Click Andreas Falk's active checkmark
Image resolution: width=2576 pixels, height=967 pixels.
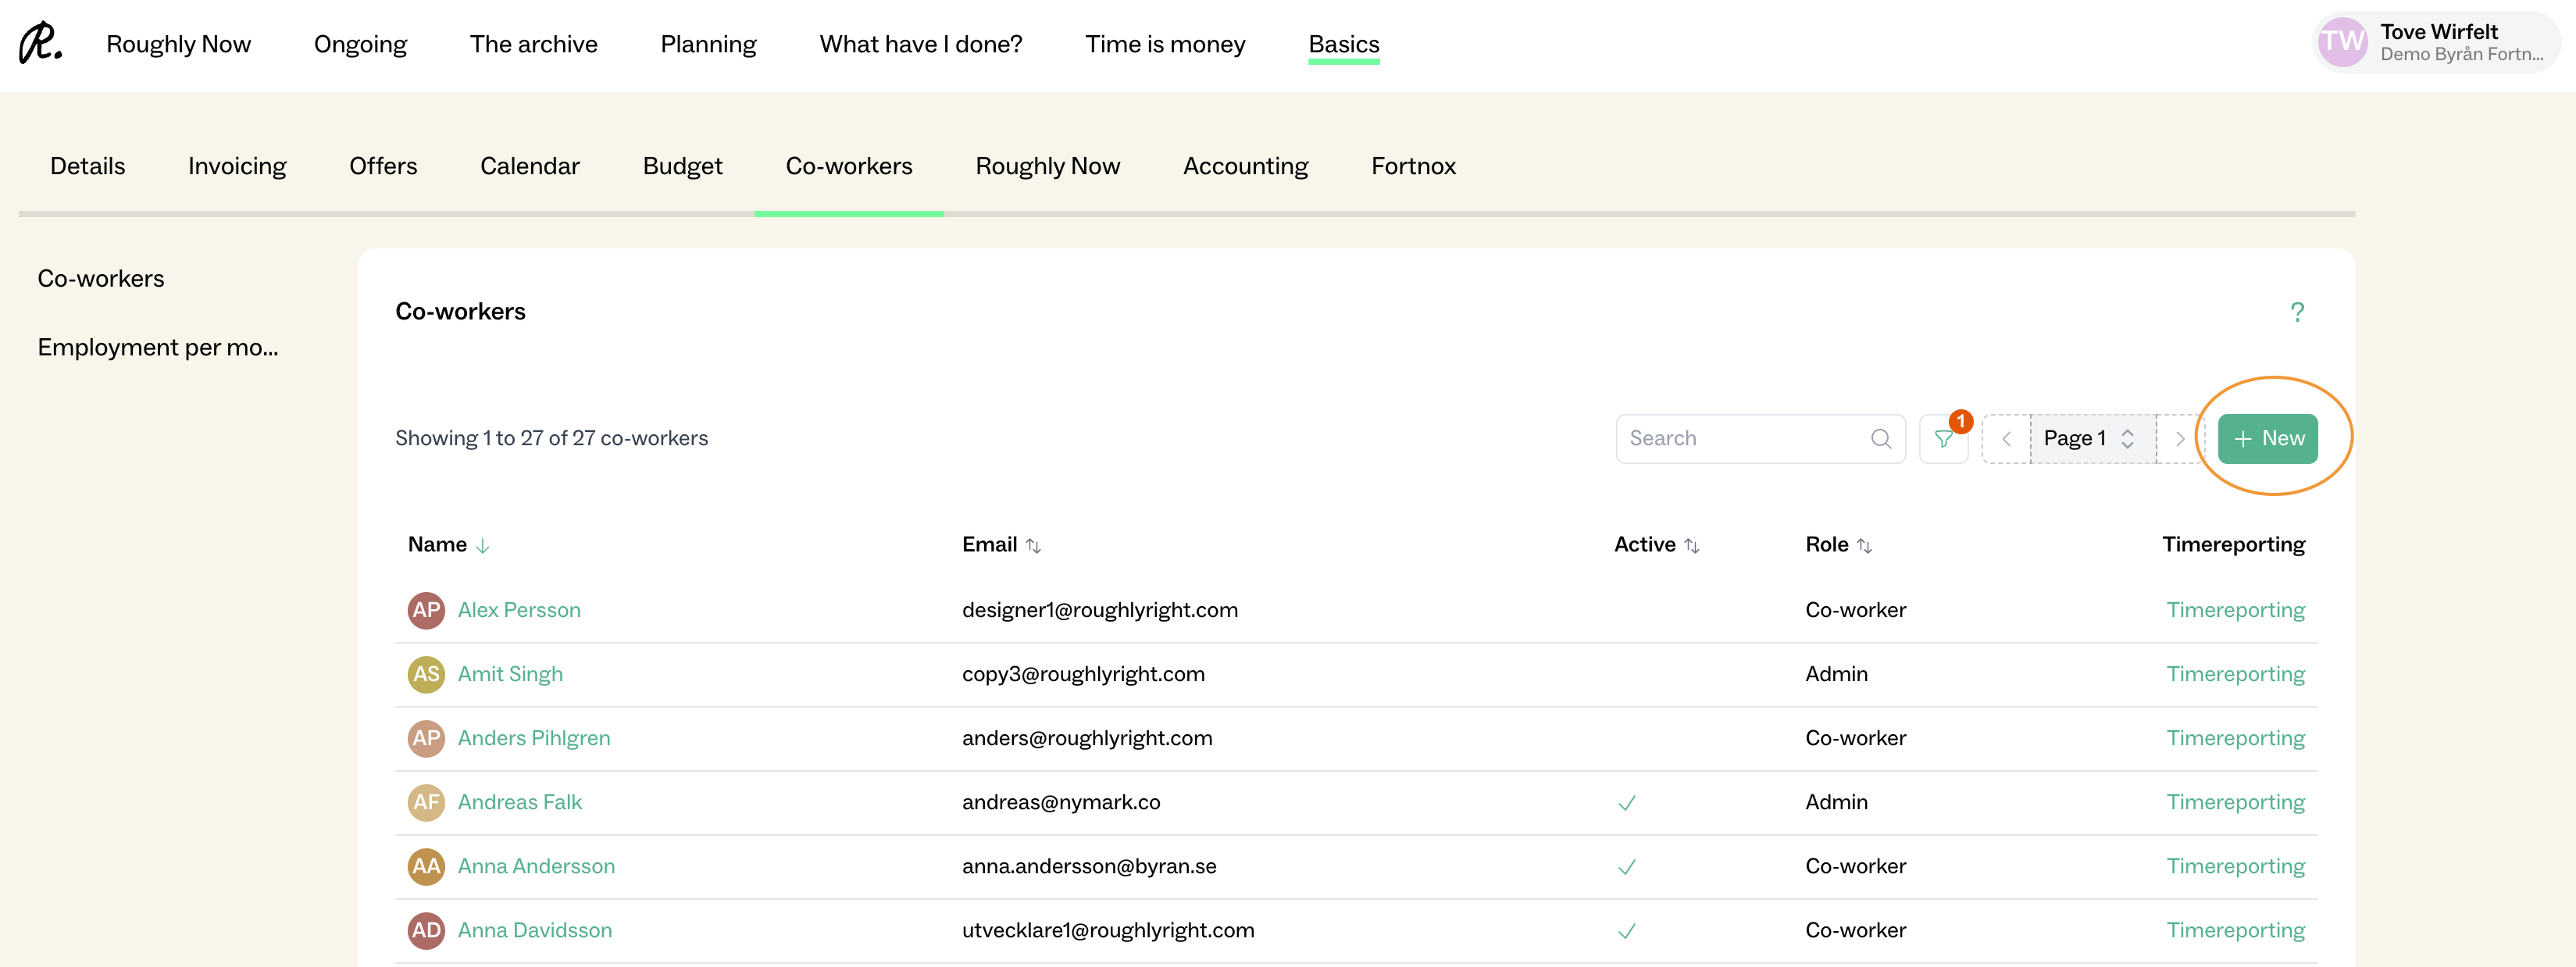(x=1626, y=803)
